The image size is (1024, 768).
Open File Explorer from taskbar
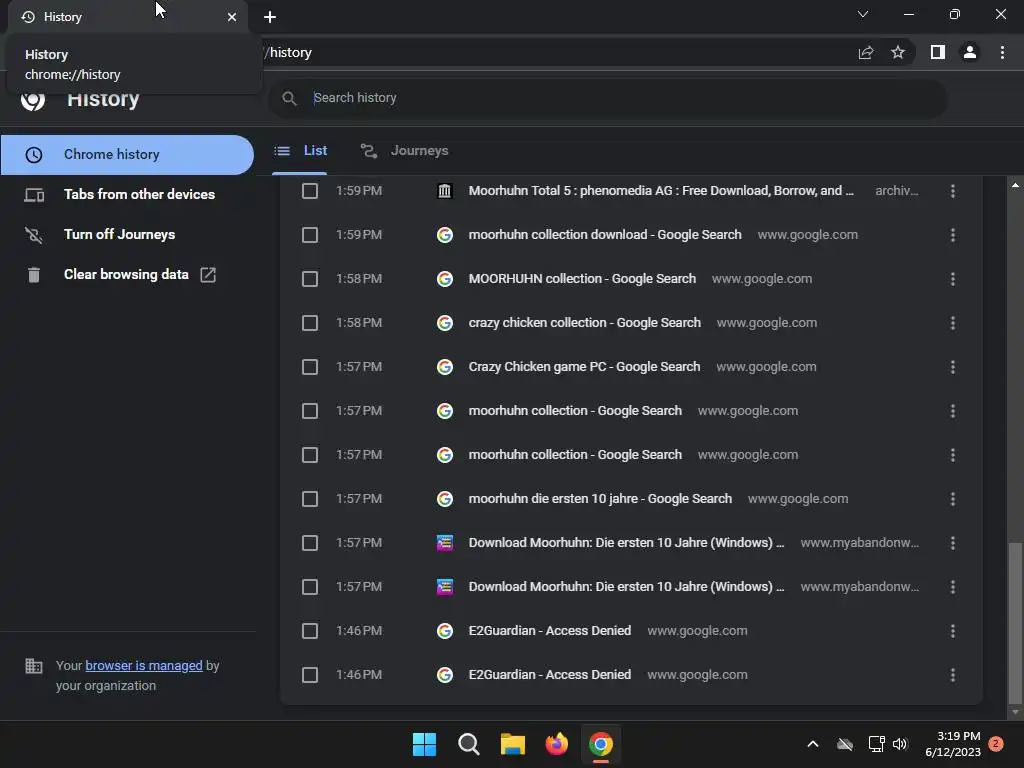pos(513,744)
